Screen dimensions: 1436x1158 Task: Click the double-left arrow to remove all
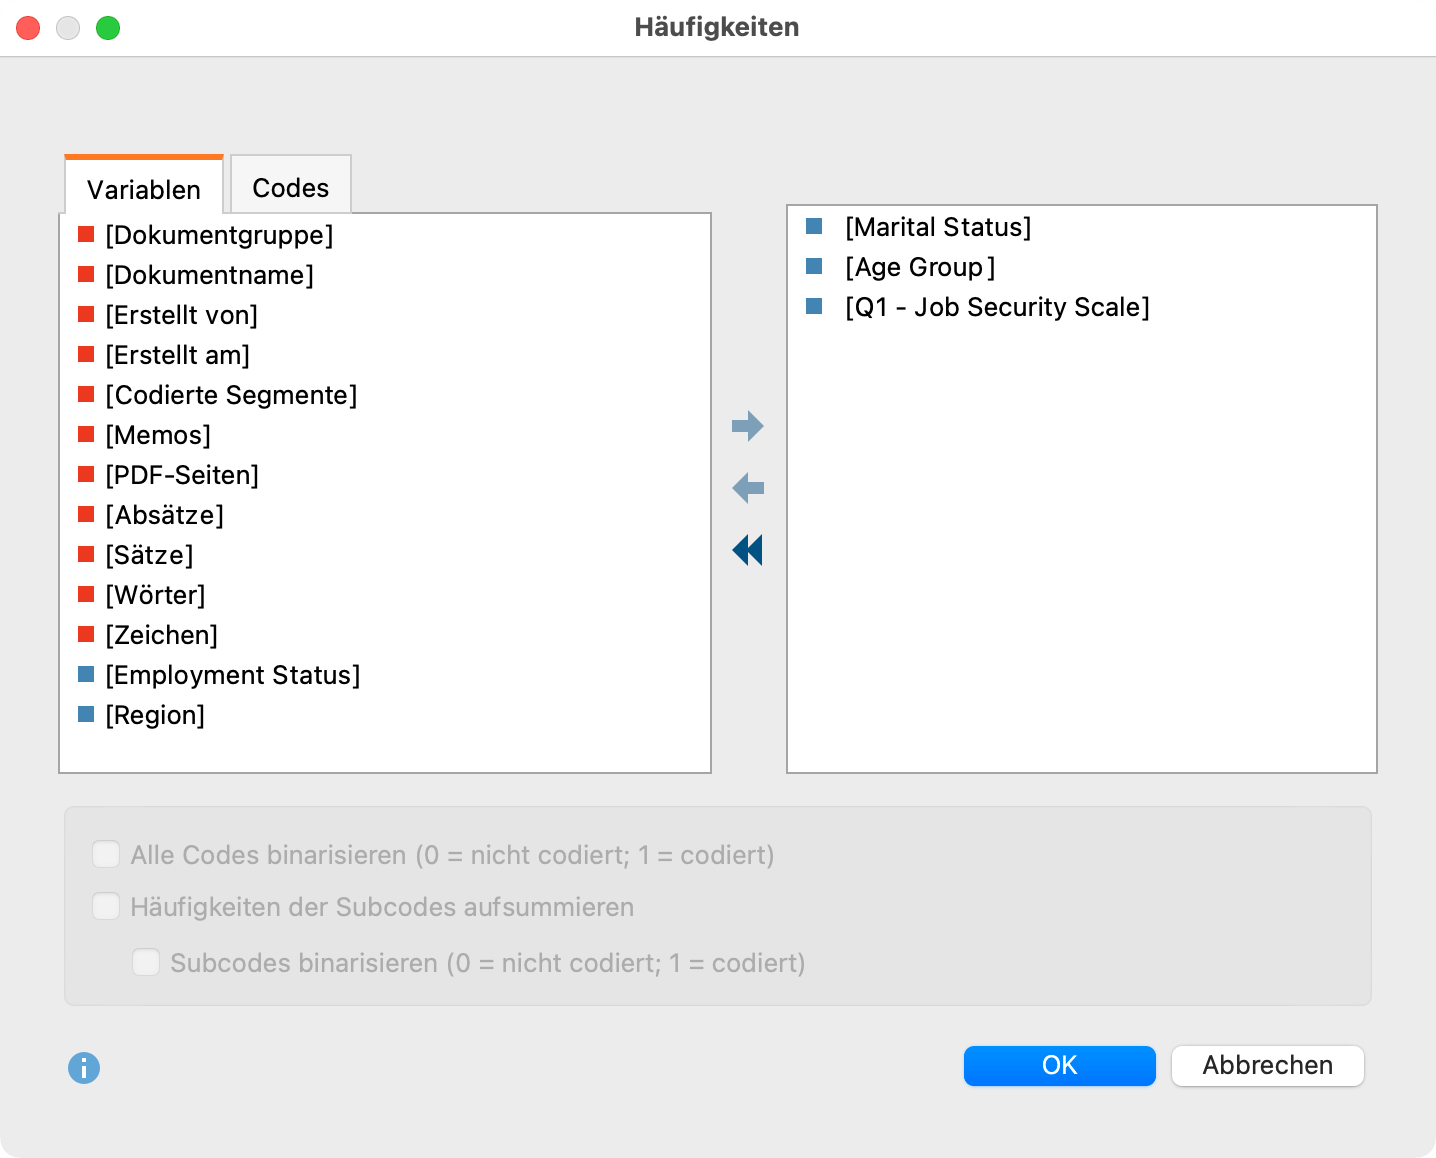click(x=748, y=550)
